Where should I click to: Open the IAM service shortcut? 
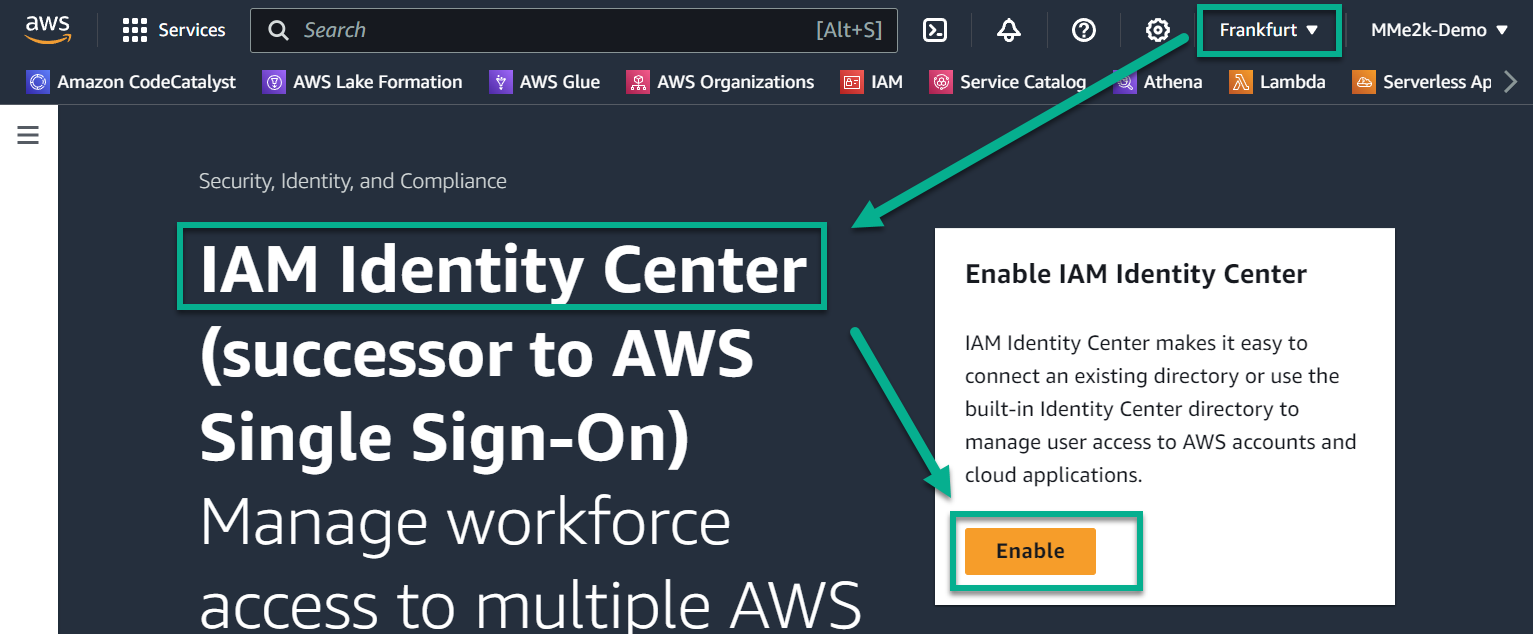coord(872,81)
